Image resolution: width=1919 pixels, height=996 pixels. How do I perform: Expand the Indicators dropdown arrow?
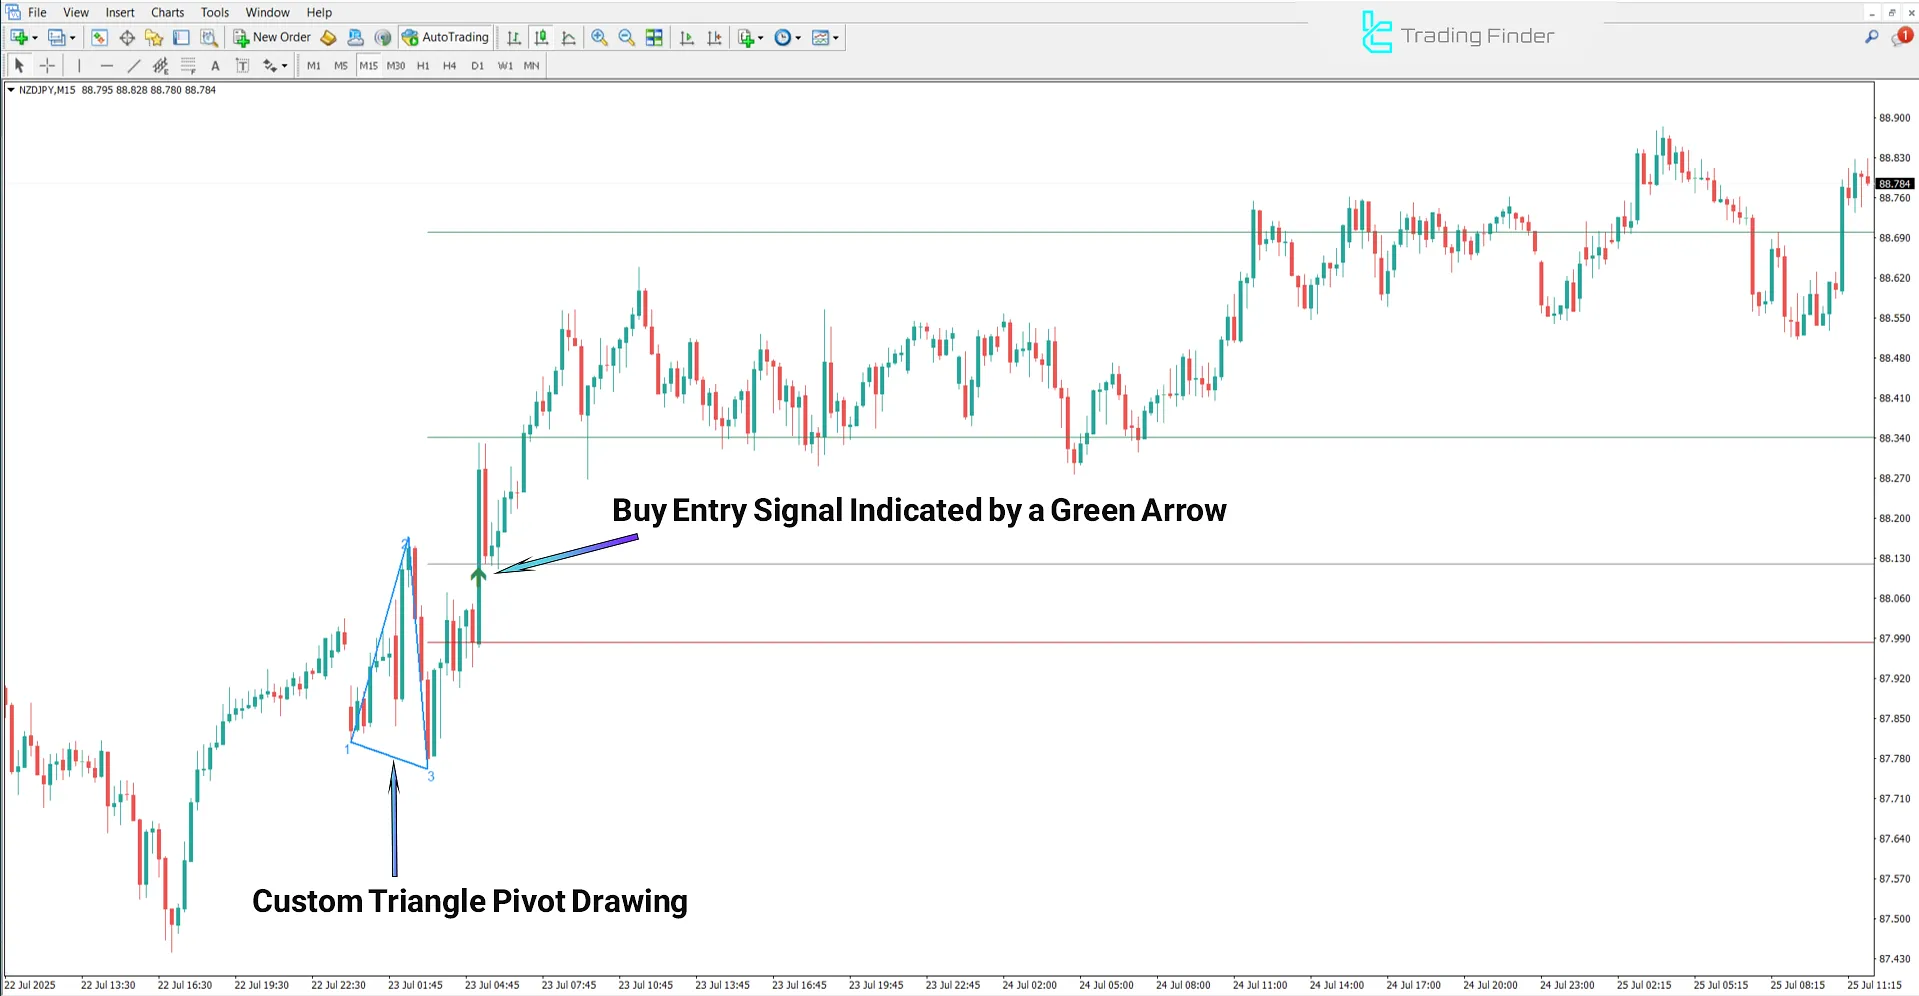(761, 38)
